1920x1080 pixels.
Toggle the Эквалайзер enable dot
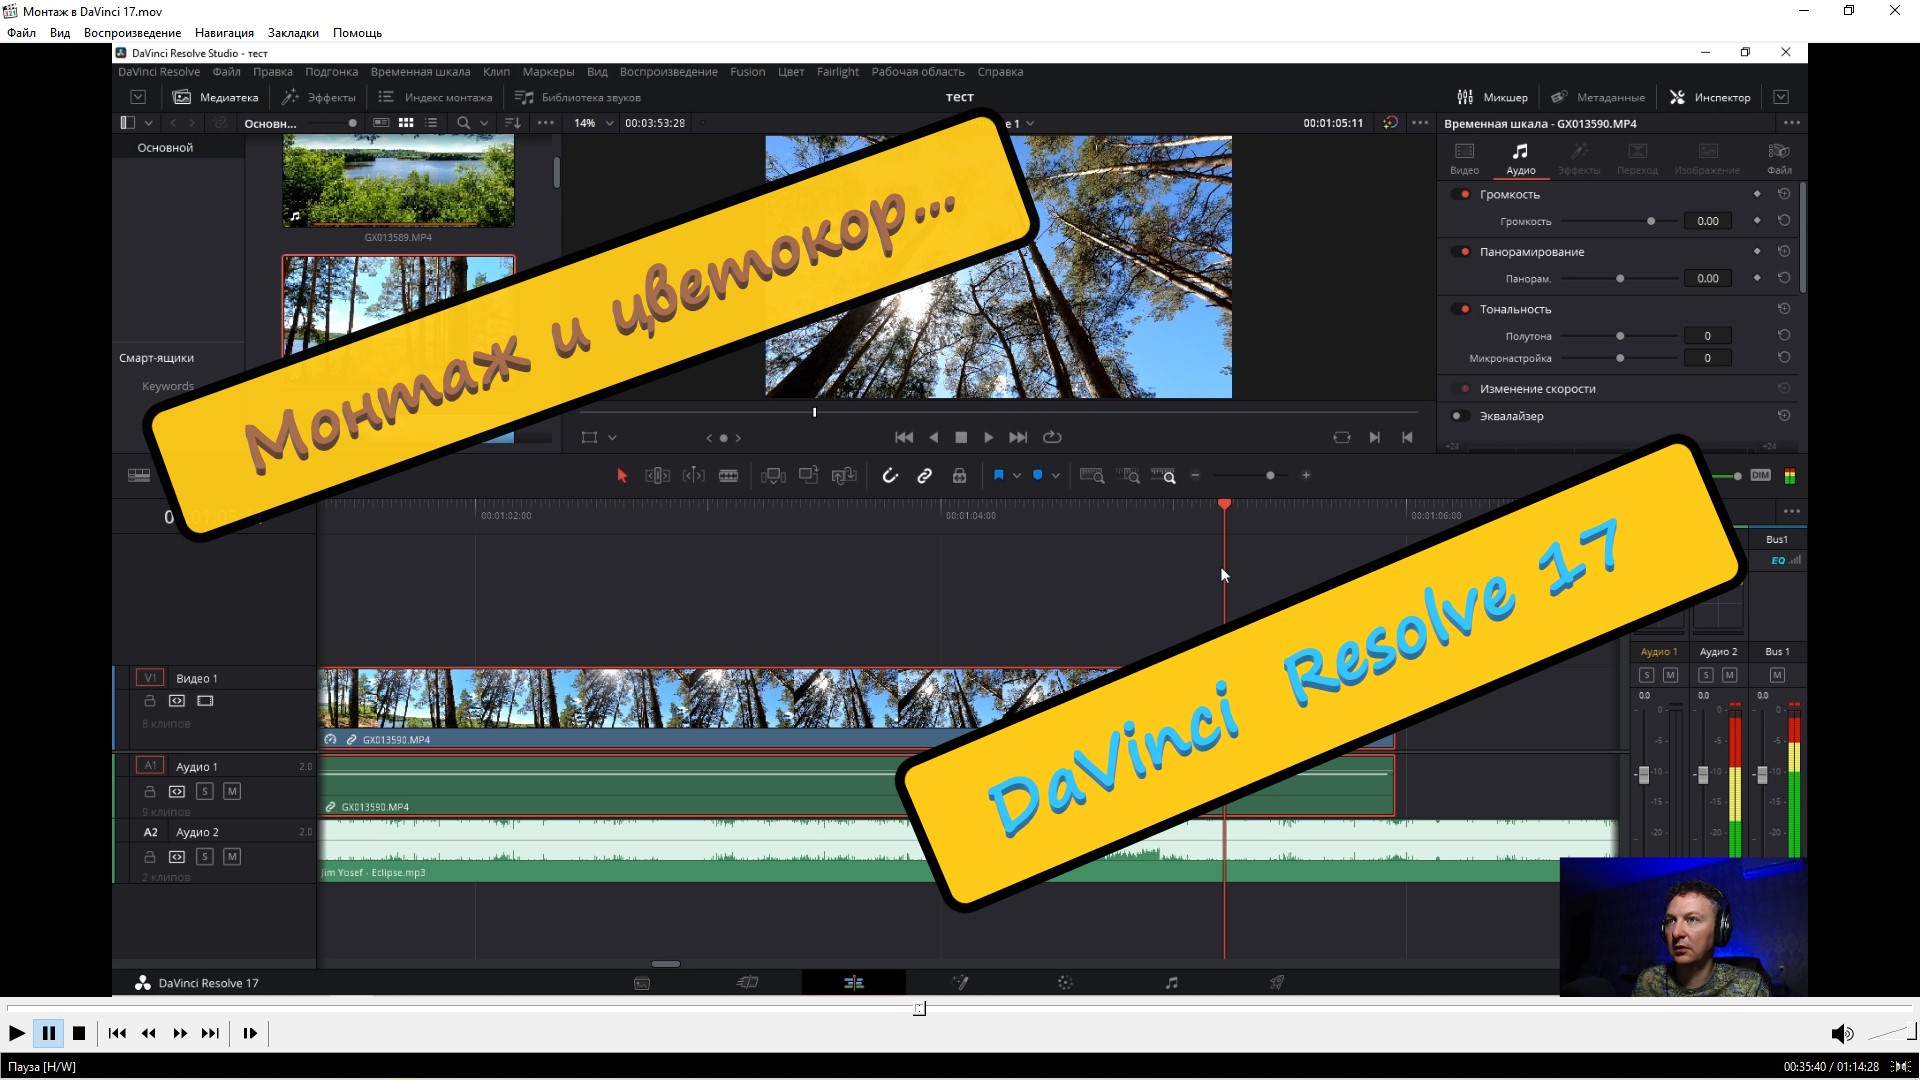1457,416
